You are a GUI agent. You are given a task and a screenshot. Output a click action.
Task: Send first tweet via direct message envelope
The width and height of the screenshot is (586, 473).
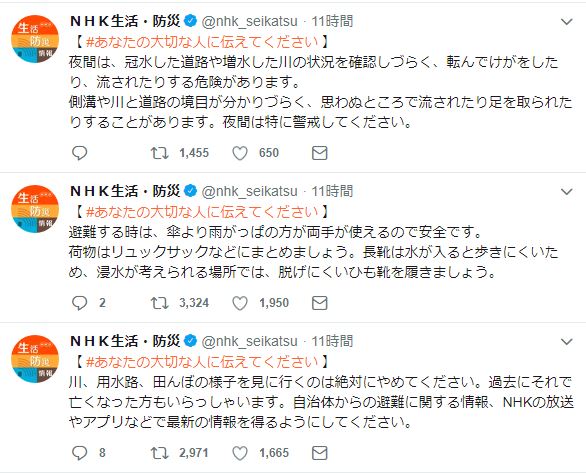point(320,153)
